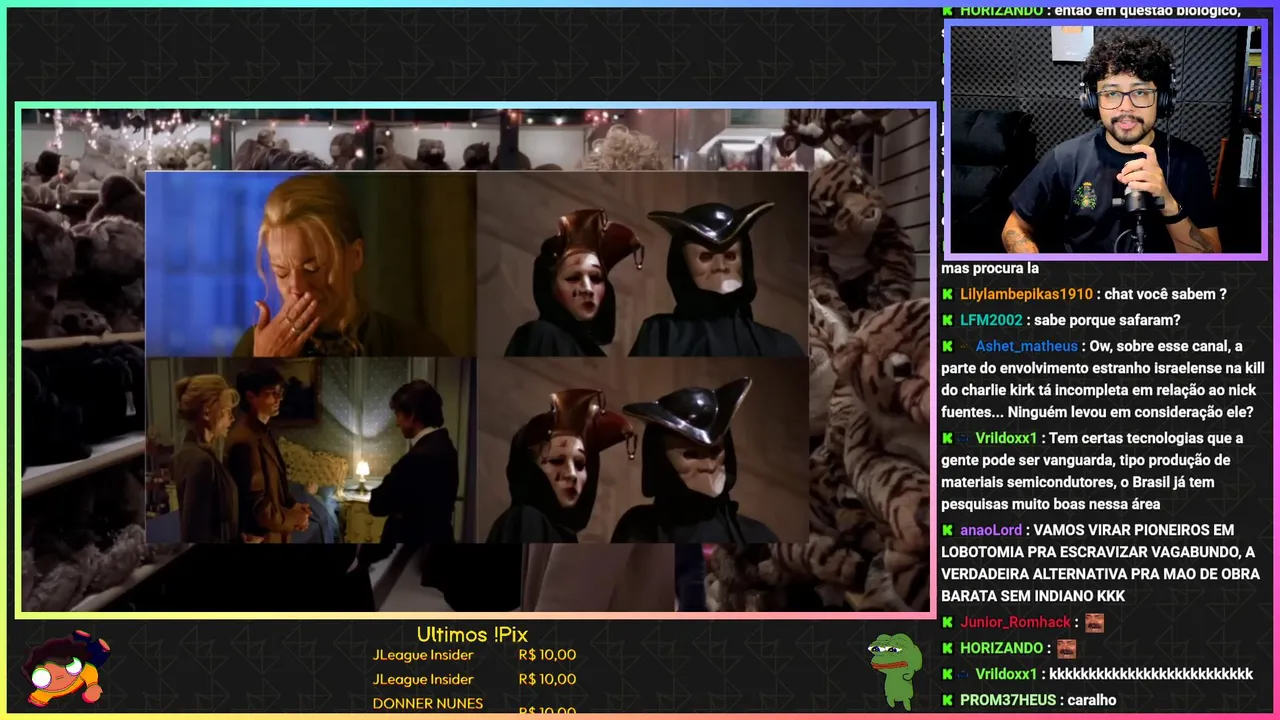1280x720 pixels.
Task: Click the Kick badge beside Junior_Romhack
Action: tap(947, 622)
